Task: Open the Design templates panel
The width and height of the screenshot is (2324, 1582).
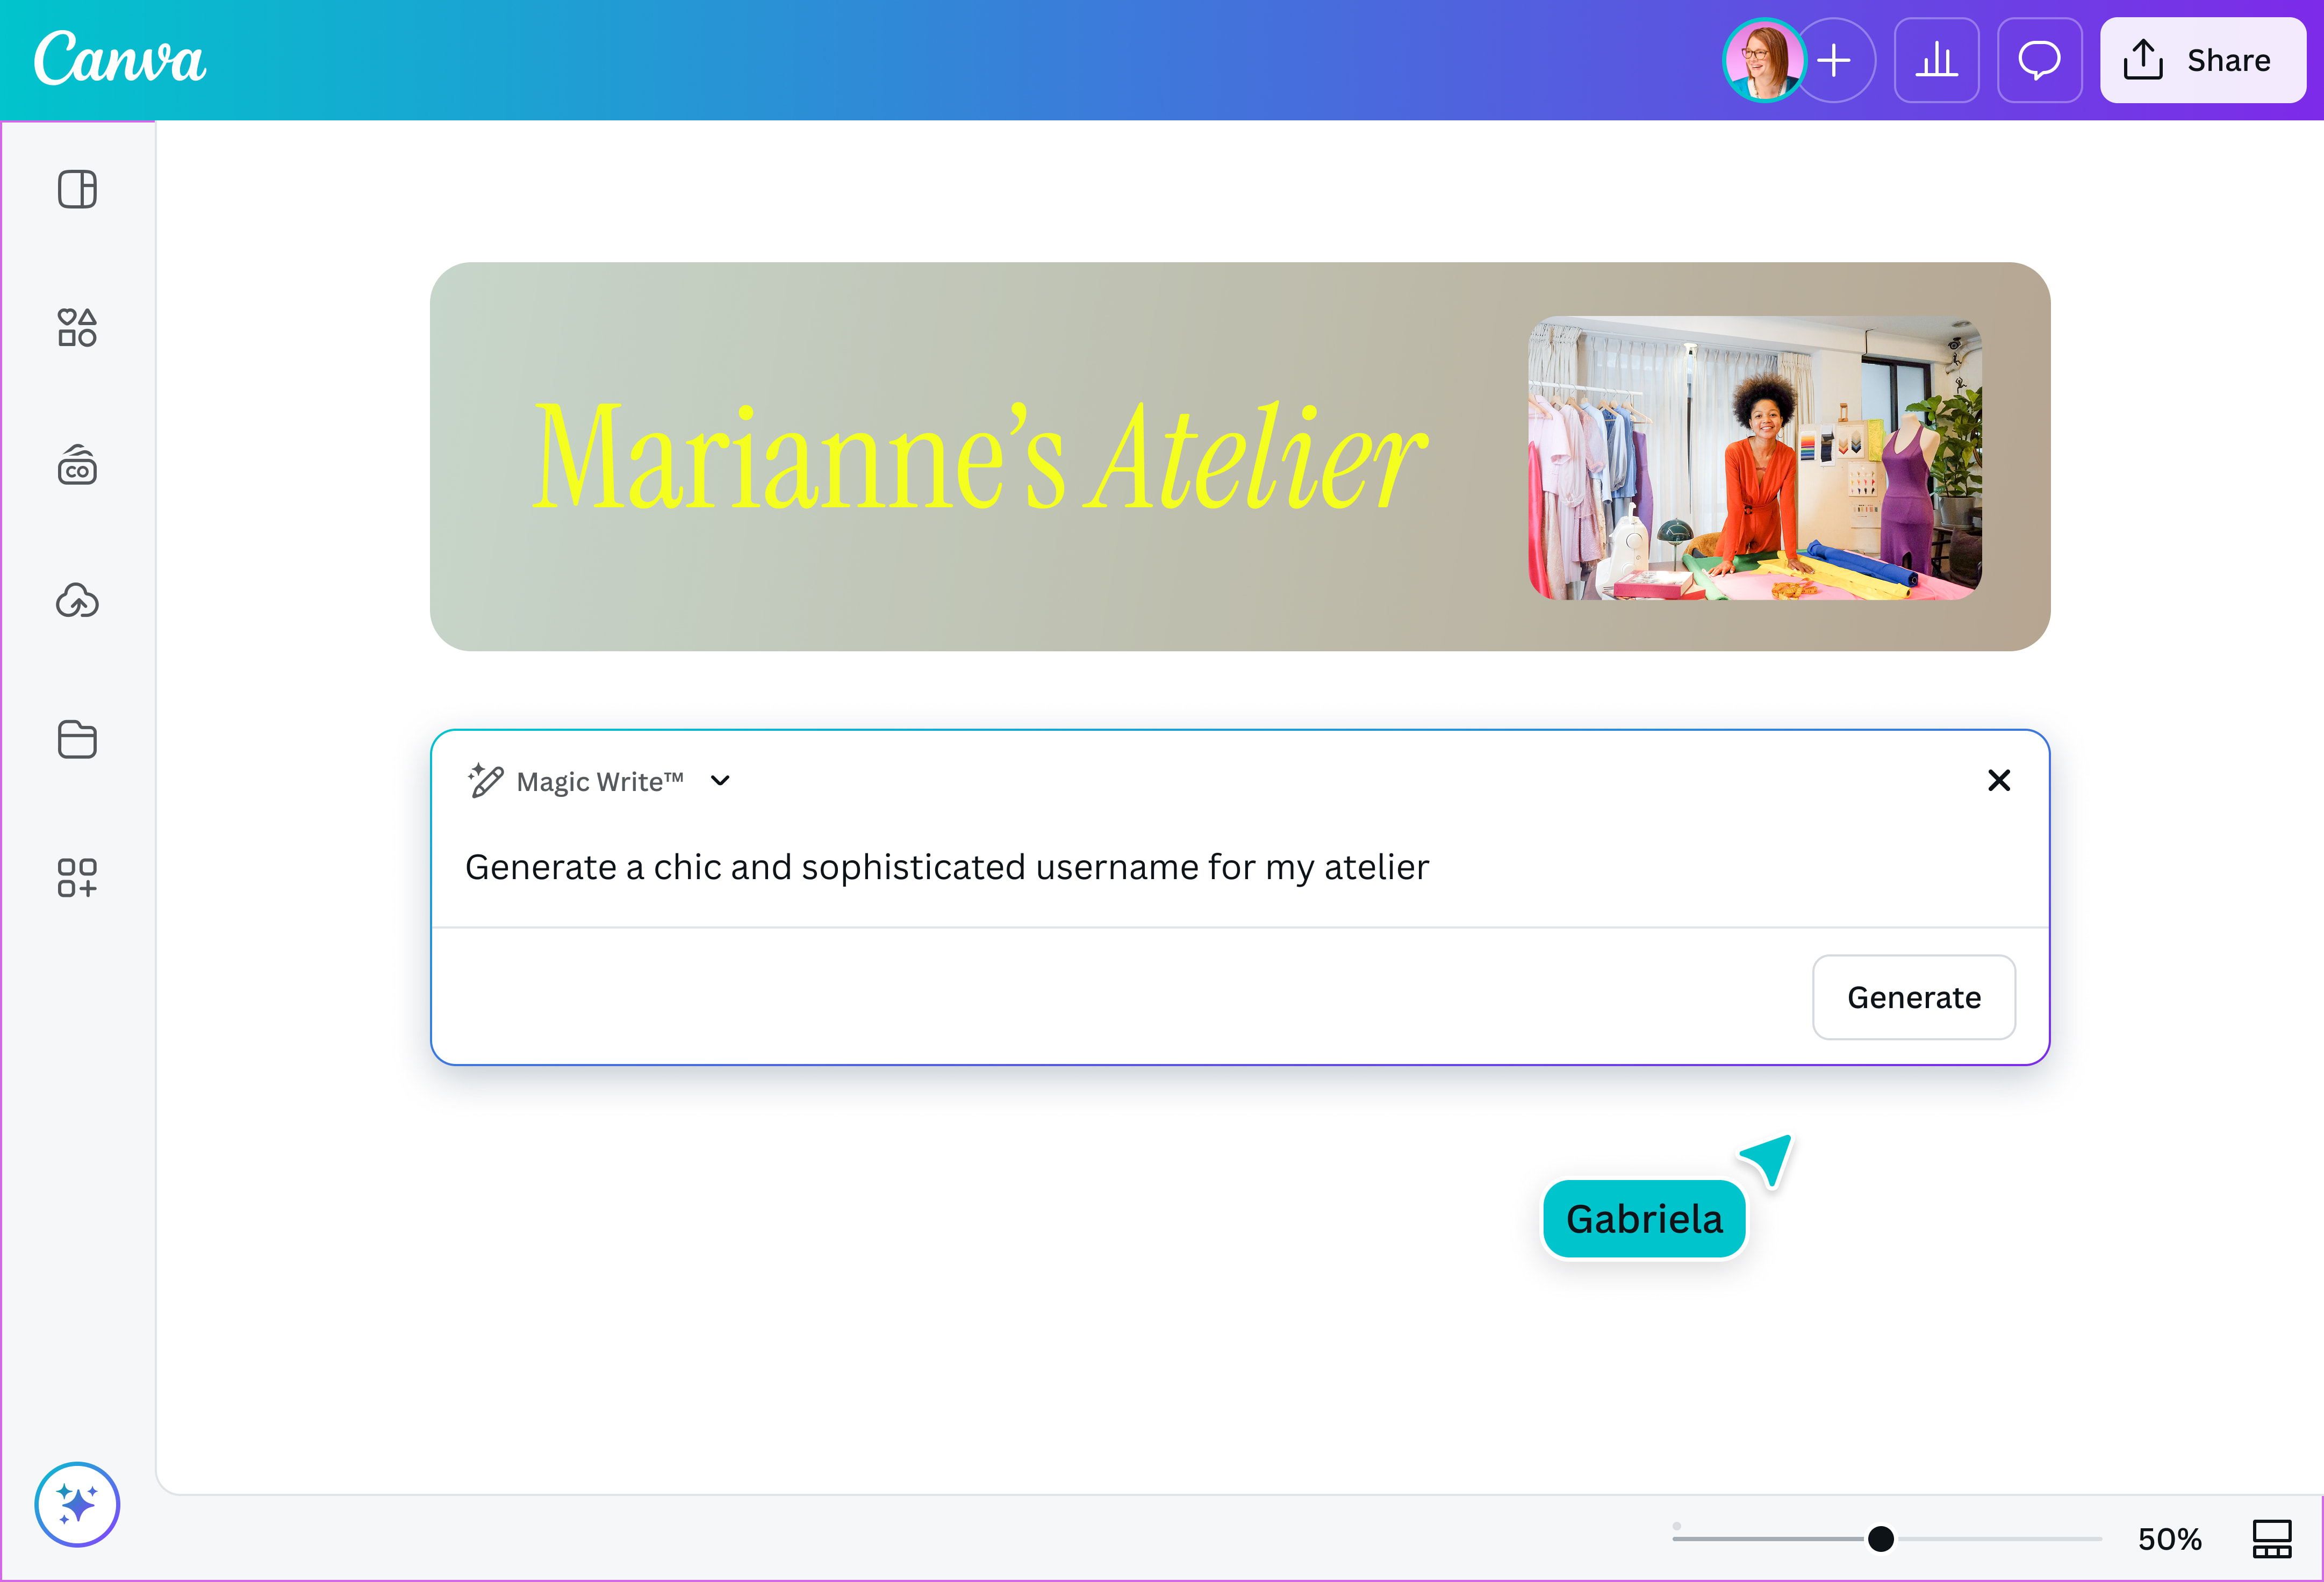Action: tap(78, 189)
